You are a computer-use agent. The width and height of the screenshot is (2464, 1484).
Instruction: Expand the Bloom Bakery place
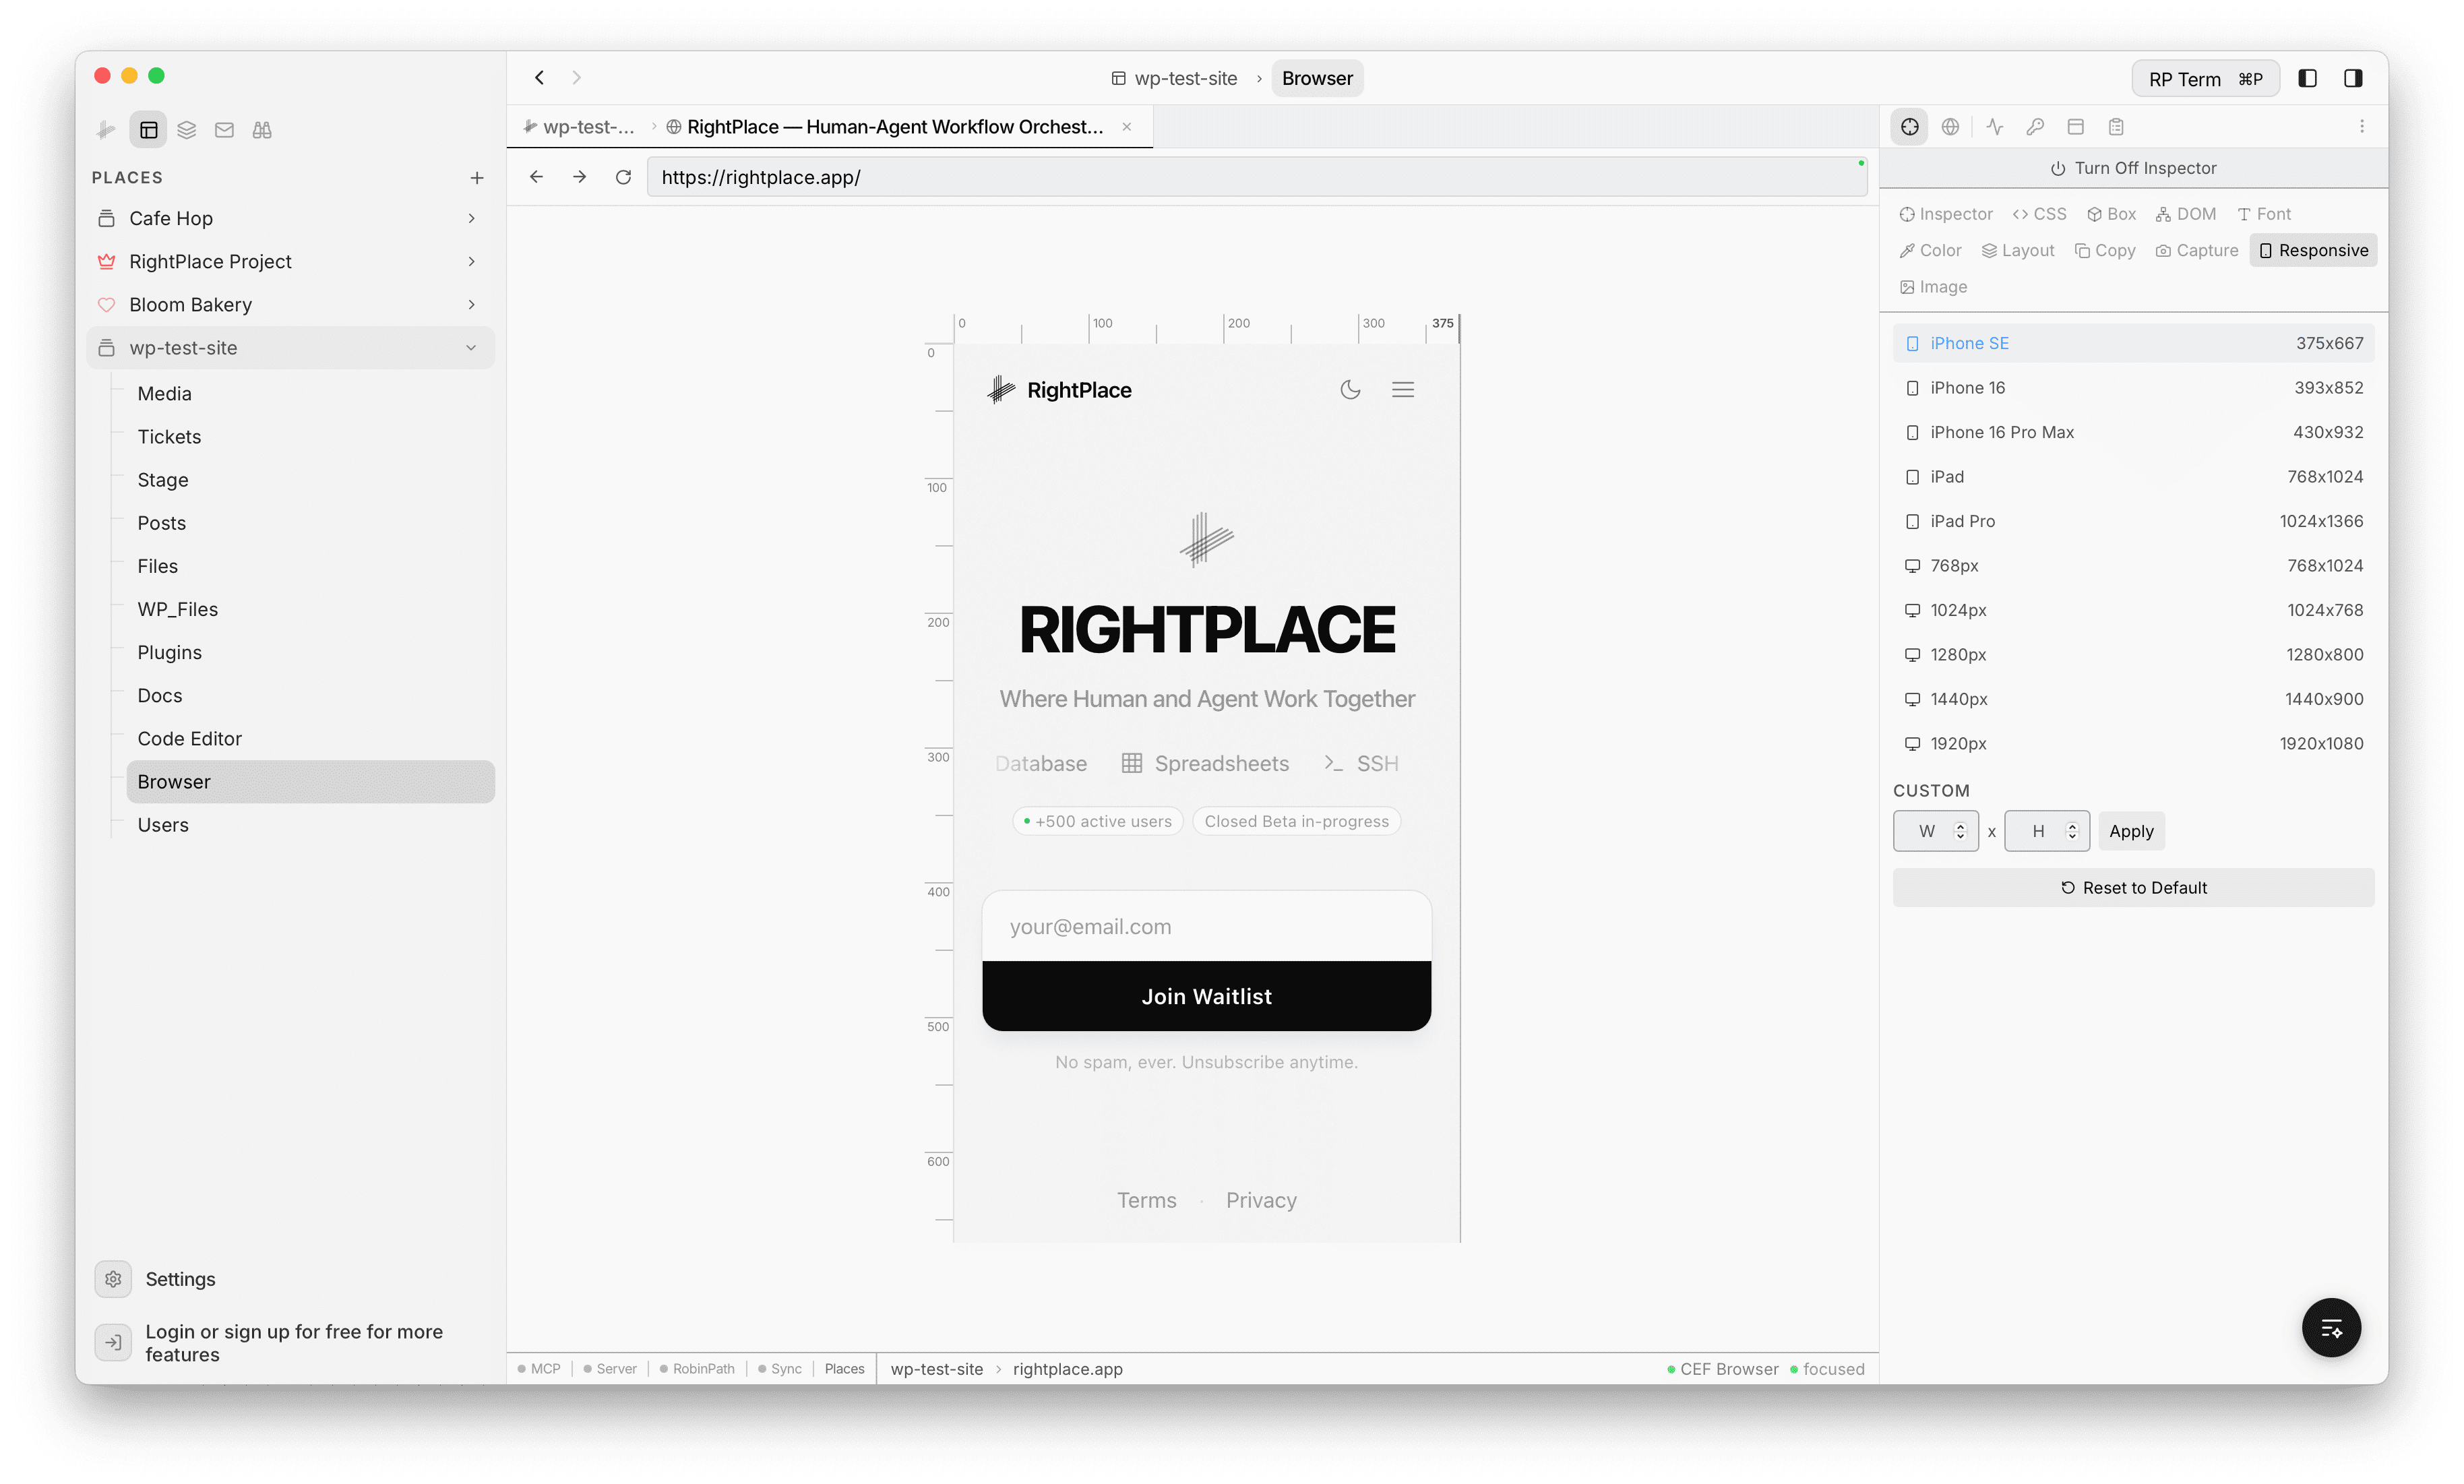pos(471,304)
